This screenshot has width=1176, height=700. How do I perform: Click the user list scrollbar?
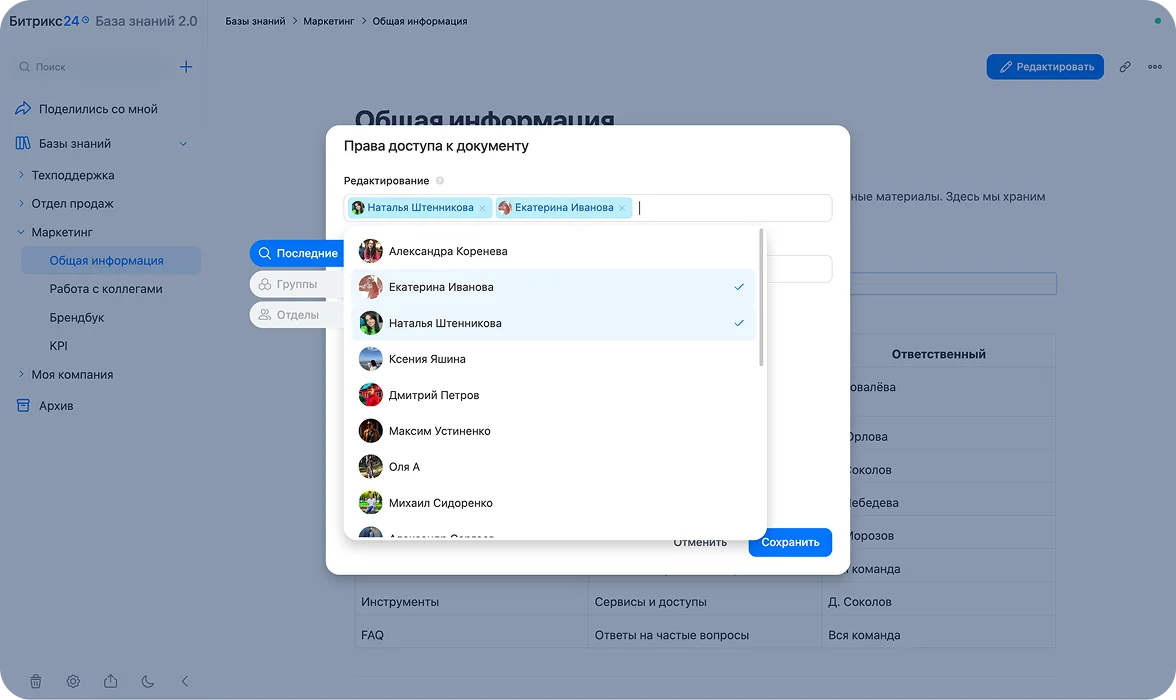[x=761, y=298]
